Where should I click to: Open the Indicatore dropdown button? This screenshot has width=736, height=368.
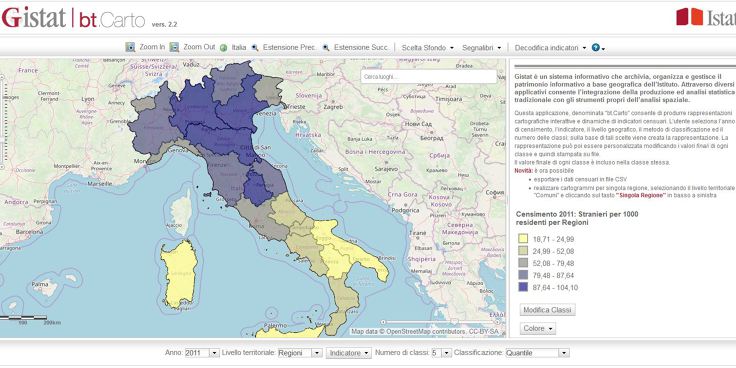coord(349,353)
